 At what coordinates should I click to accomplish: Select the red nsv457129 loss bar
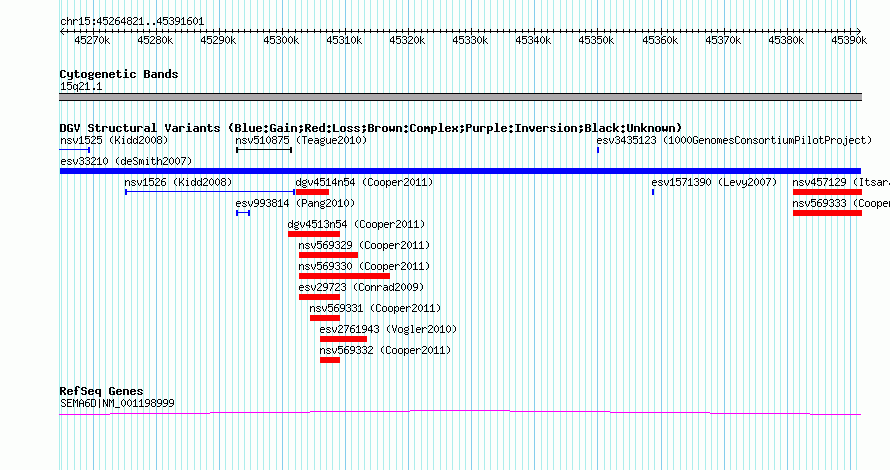pos(827,192)
